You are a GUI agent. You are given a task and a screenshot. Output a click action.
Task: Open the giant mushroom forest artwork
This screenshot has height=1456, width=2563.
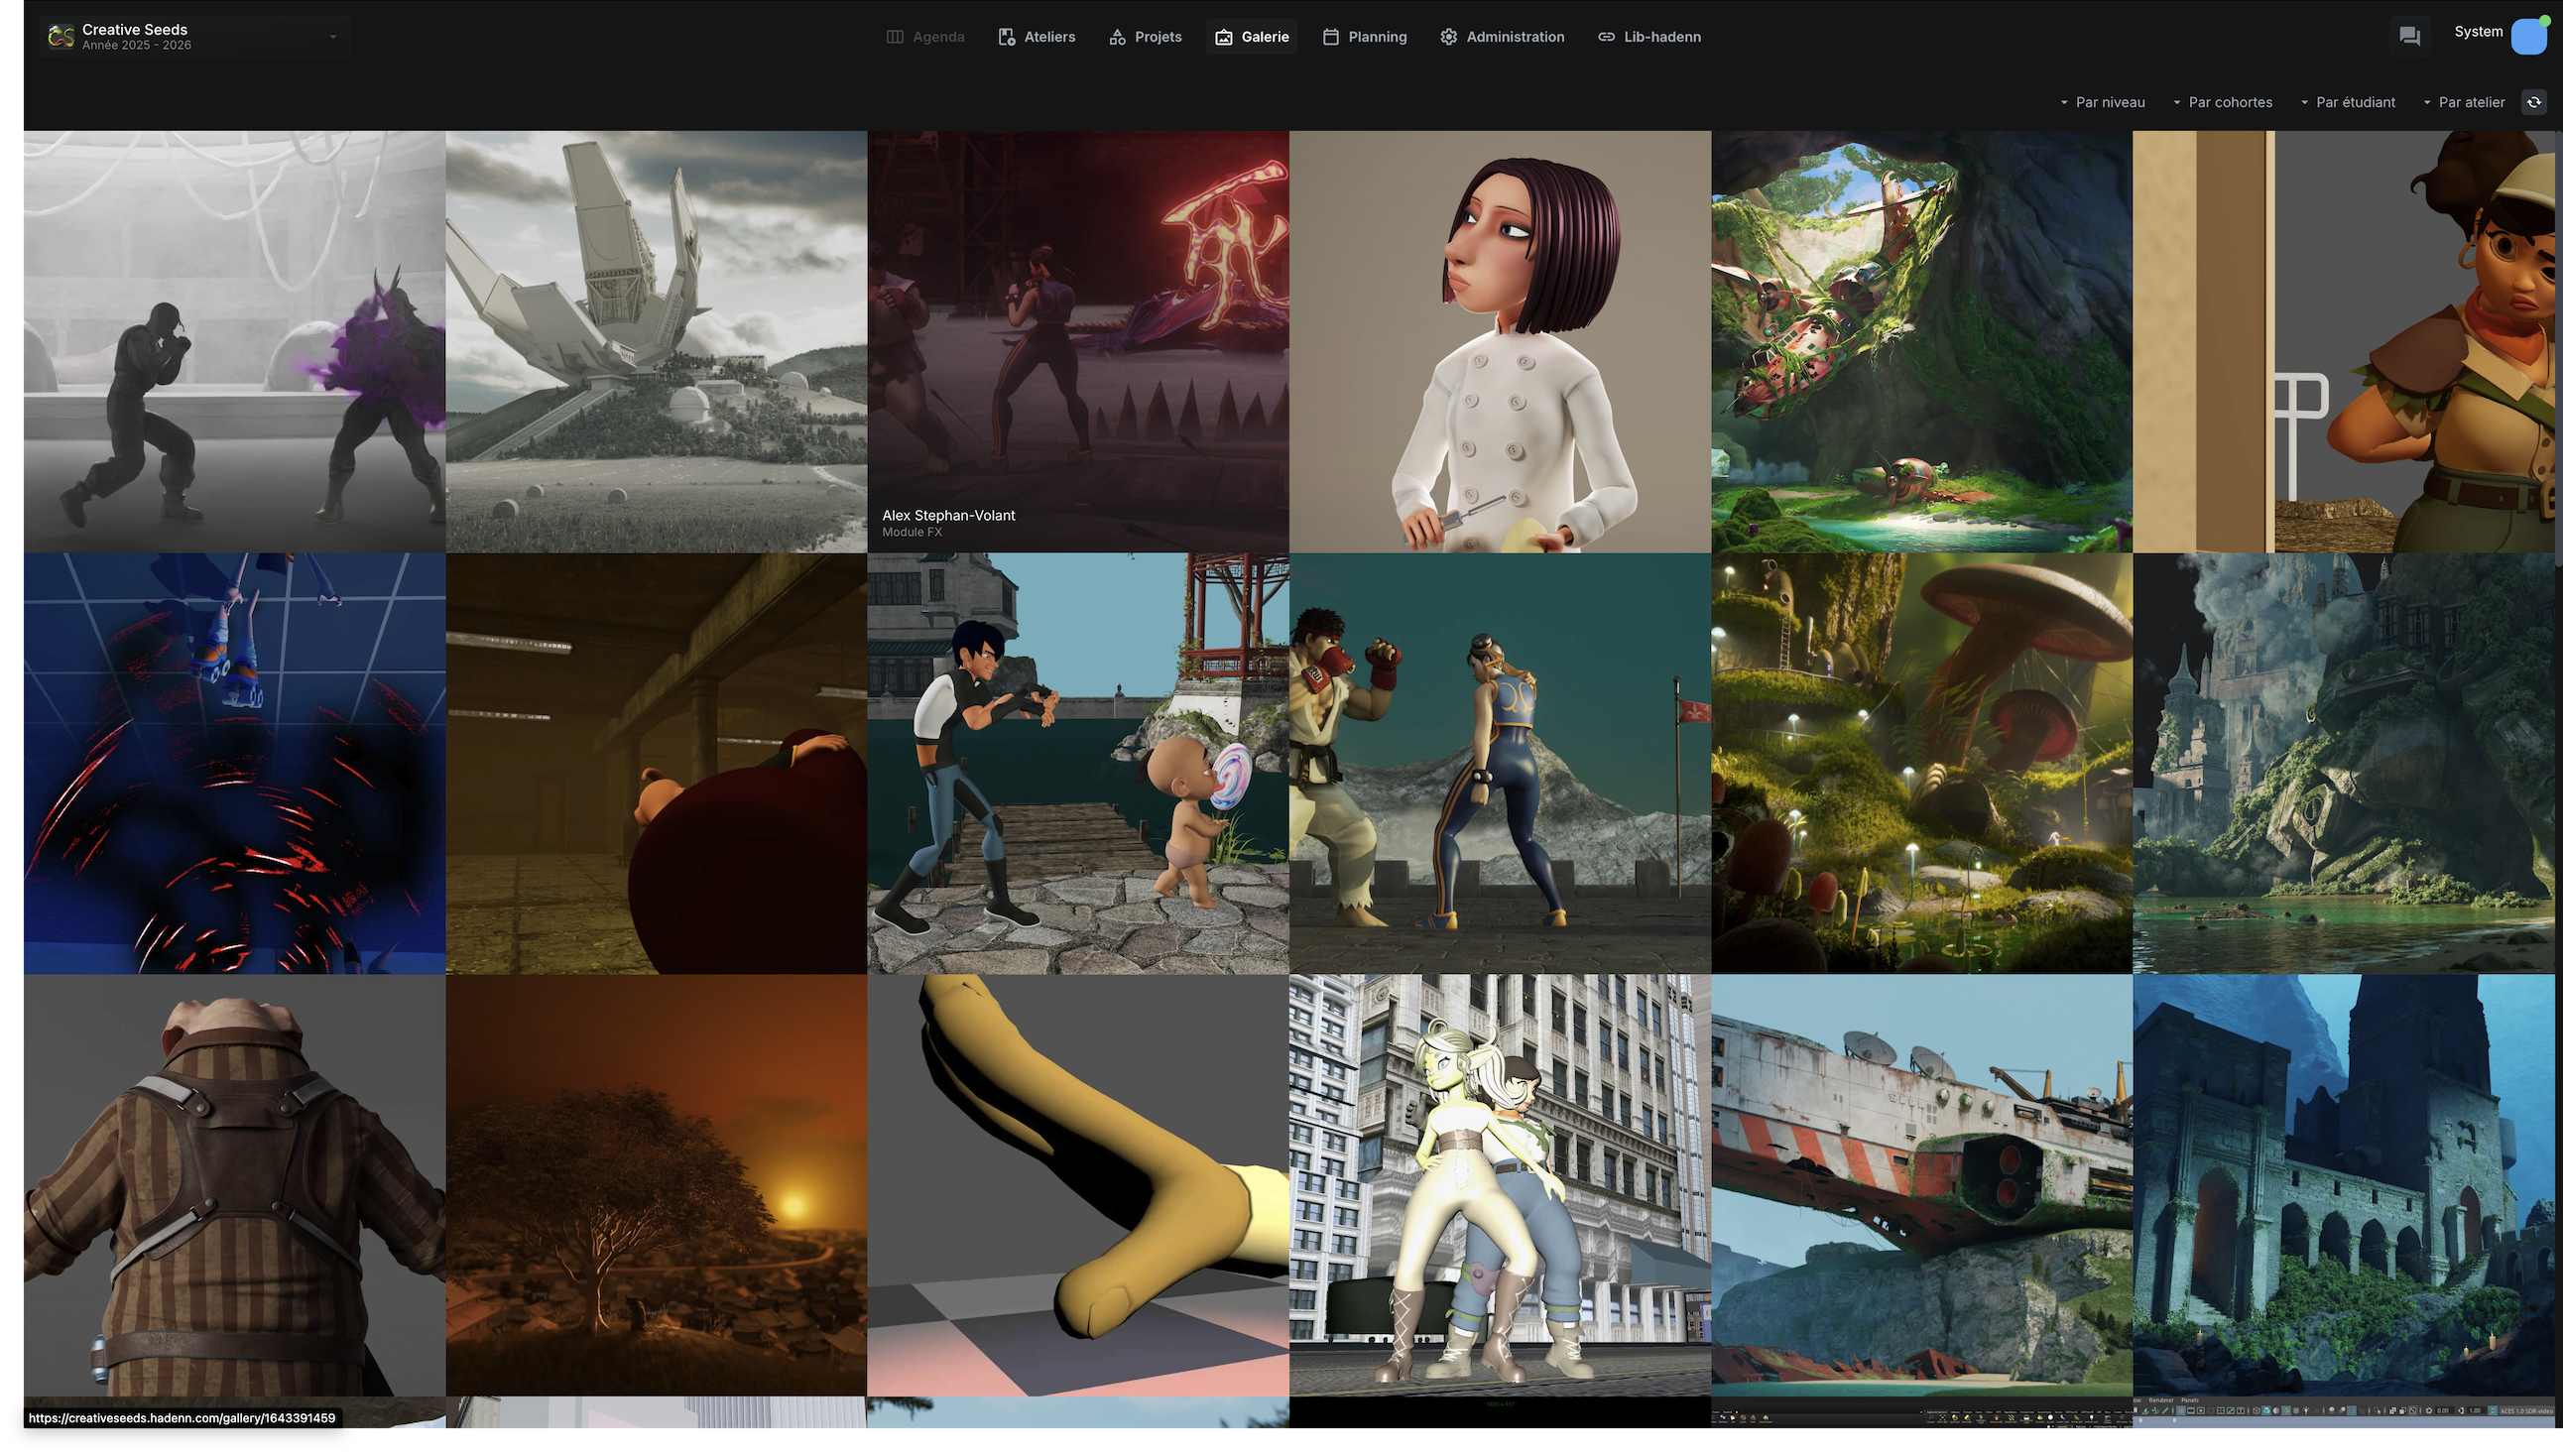pos(1922,764)
